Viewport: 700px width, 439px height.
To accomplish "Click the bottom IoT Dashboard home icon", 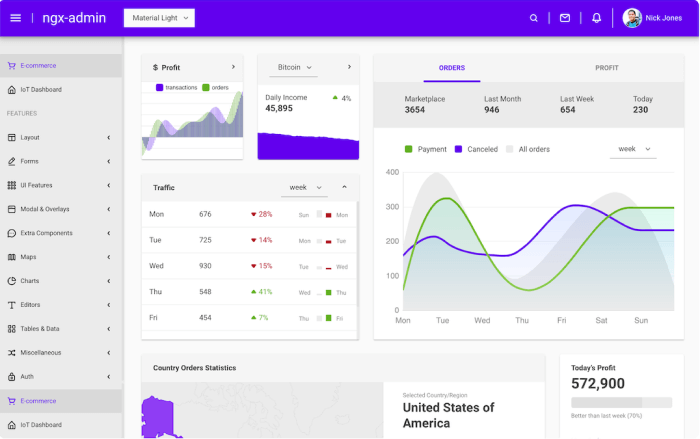I will coord(12,425).
